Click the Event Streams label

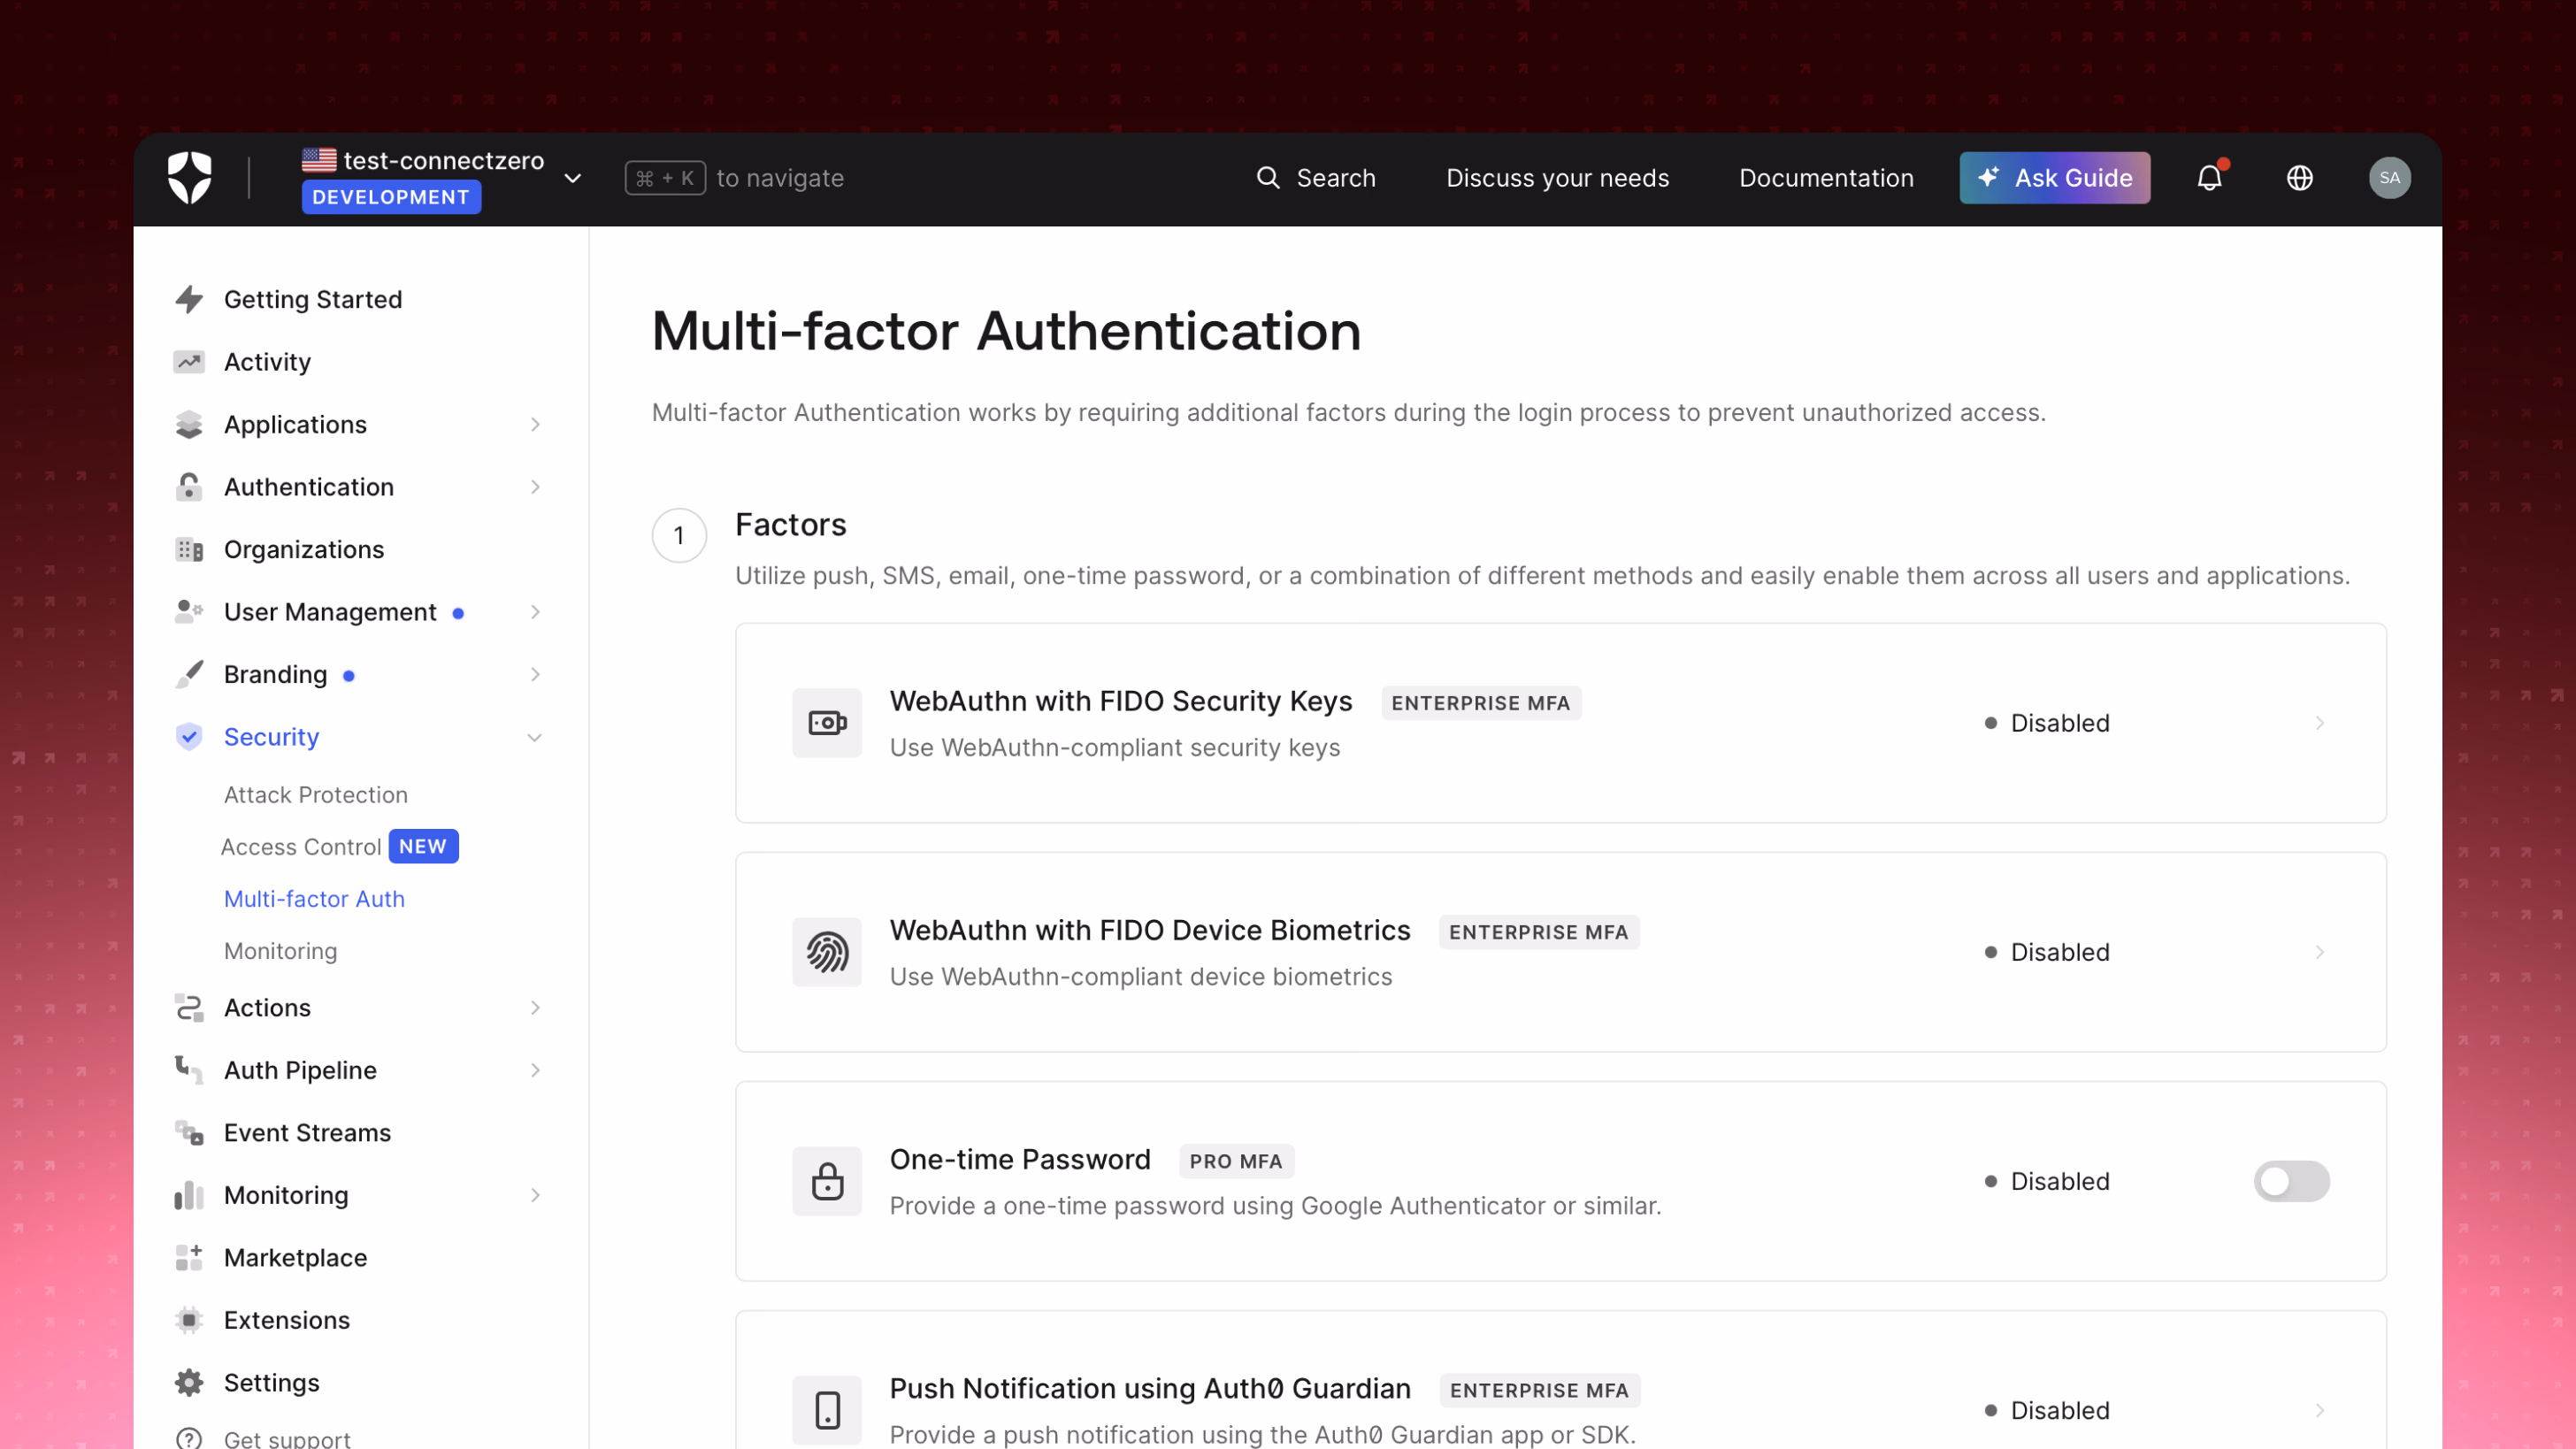tap(307, 1133)
